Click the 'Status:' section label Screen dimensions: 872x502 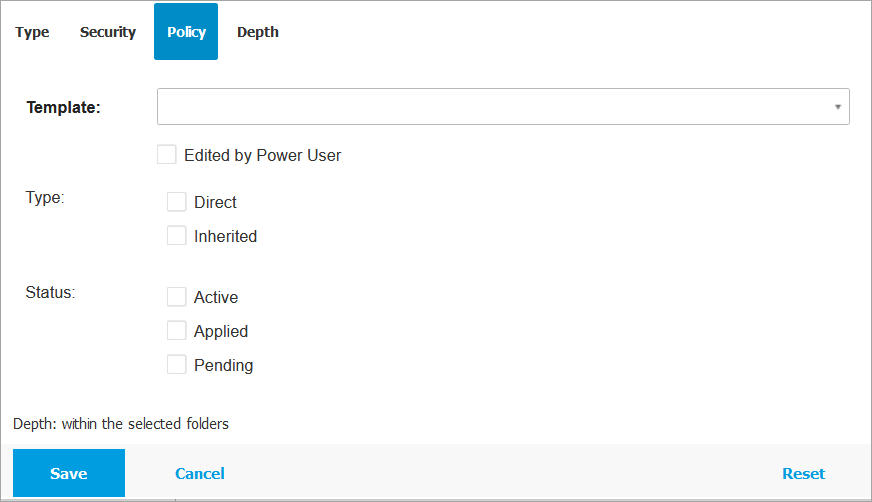tap(51, 293)
